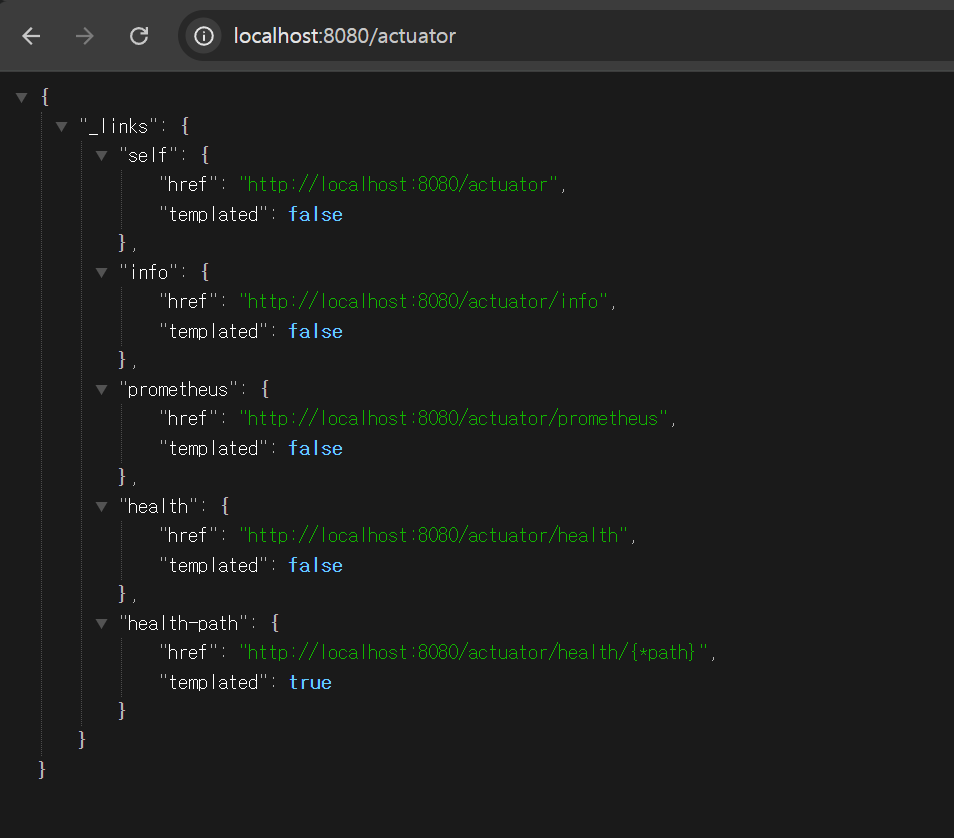Collapse the "info" node
Image resolution: width=954 pixels, height=838 pixels.
[102, 273]
